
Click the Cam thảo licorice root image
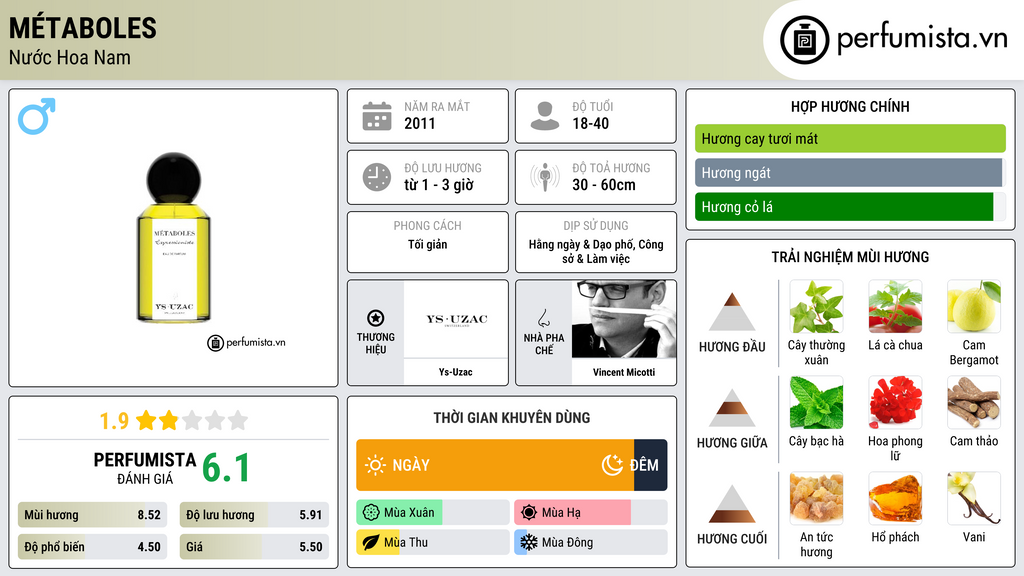pos(974,403)
